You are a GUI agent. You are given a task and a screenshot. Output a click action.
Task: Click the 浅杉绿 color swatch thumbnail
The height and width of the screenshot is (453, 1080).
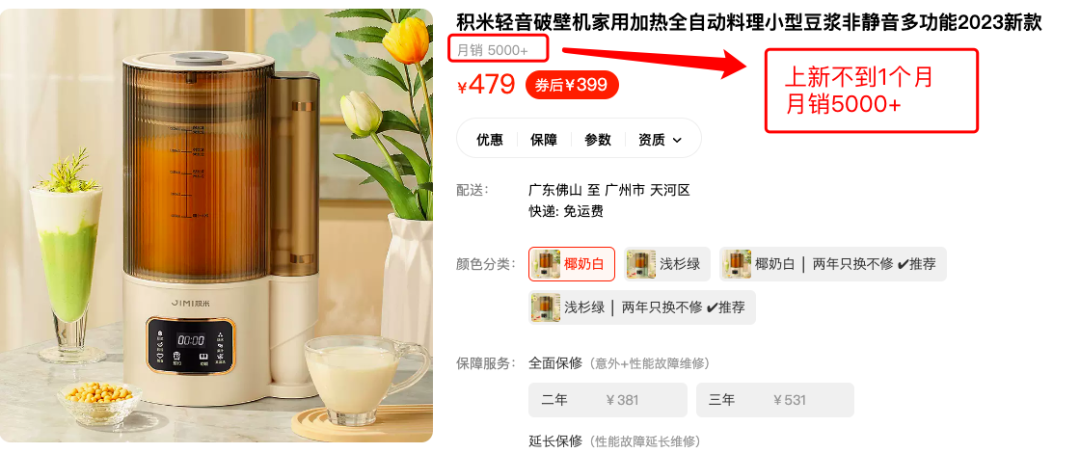pos(641,264)
